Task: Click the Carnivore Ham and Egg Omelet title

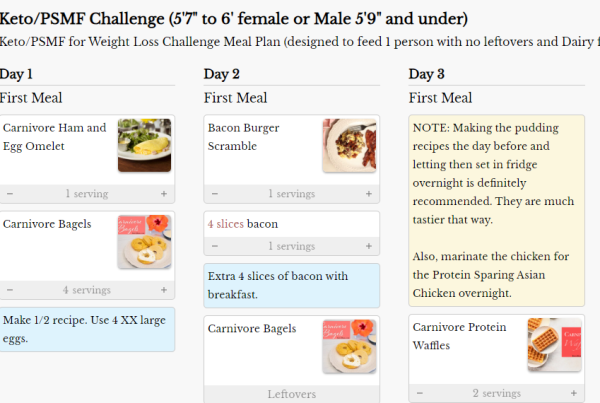Action: point(54,137)
